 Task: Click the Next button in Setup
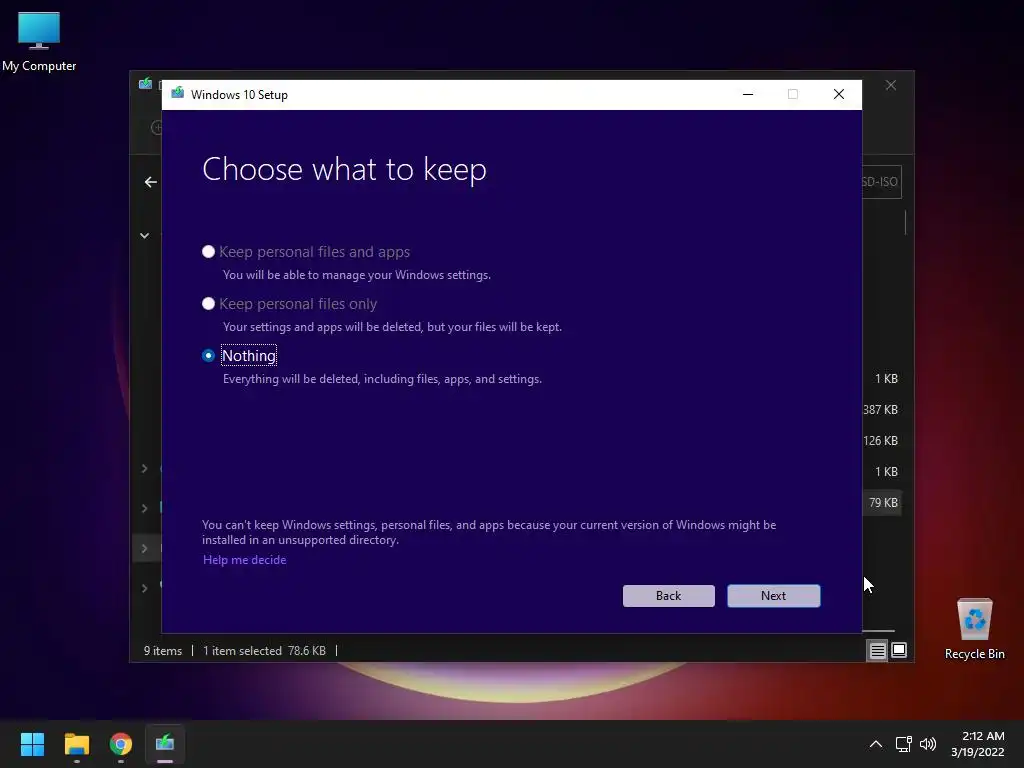tap(773, 596)
